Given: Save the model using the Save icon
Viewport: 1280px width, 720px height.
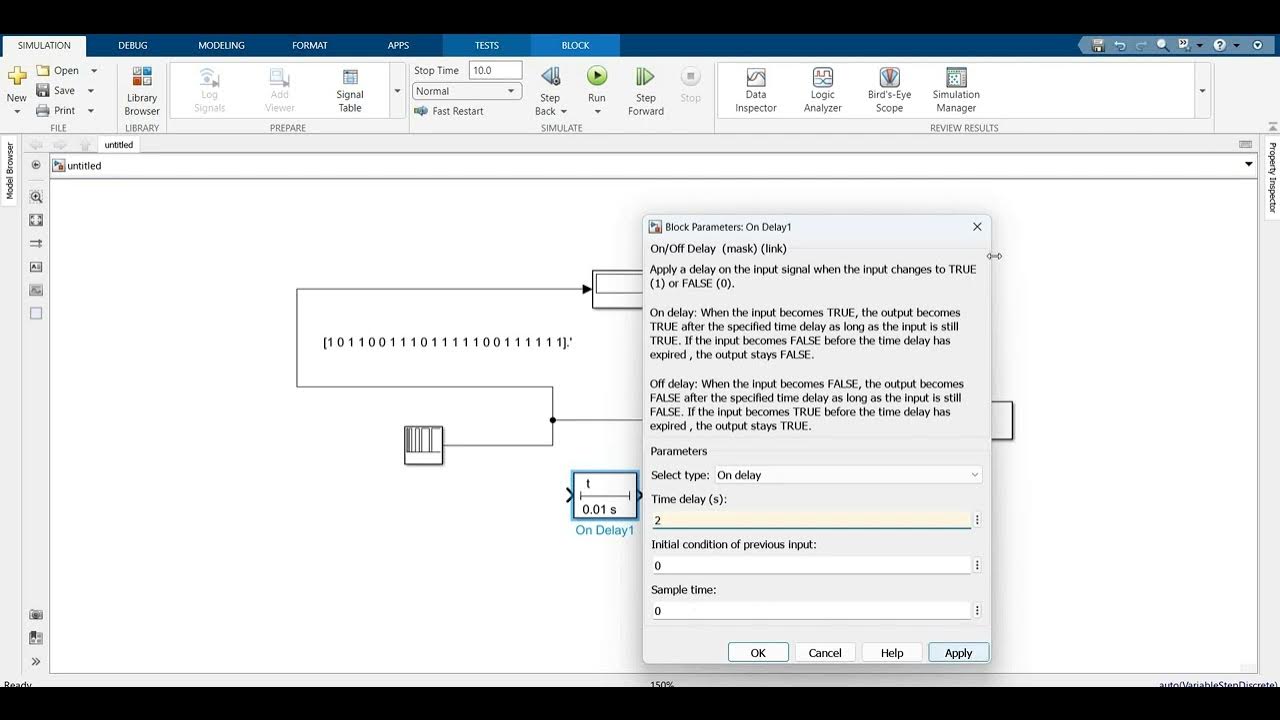Looking at the screenshot, I should 44,90.
